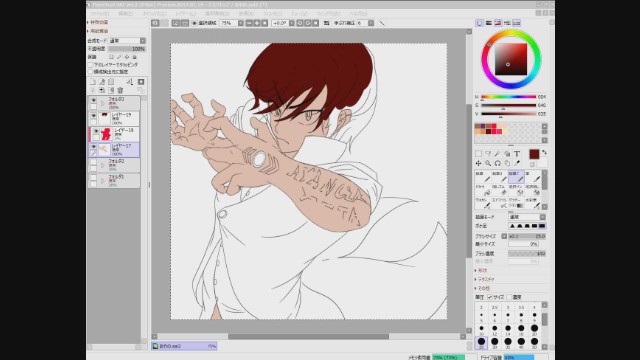Toggle visibility of the top folder
Viewport: 640px width, 360px height.
click(93, 100)
